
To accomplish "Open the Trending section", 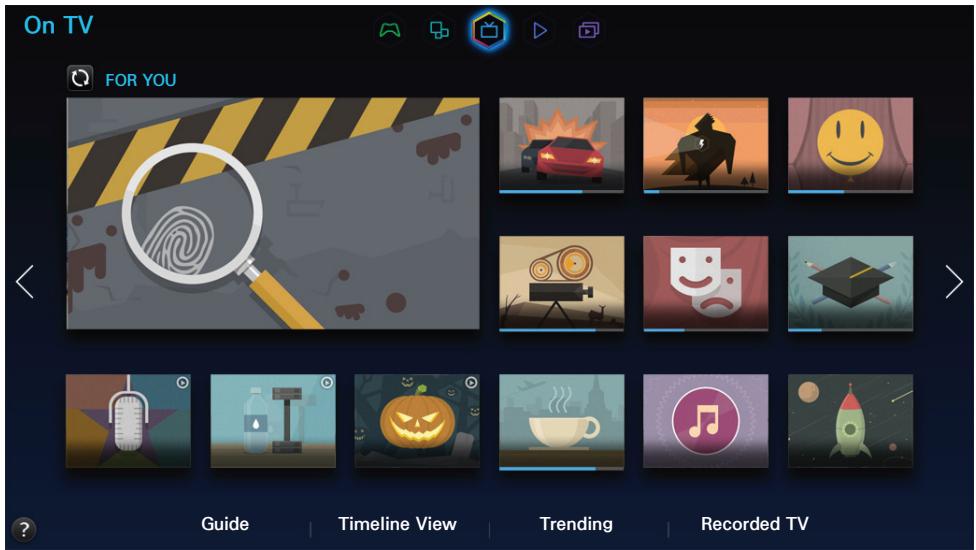I will (x=576, y=524).
